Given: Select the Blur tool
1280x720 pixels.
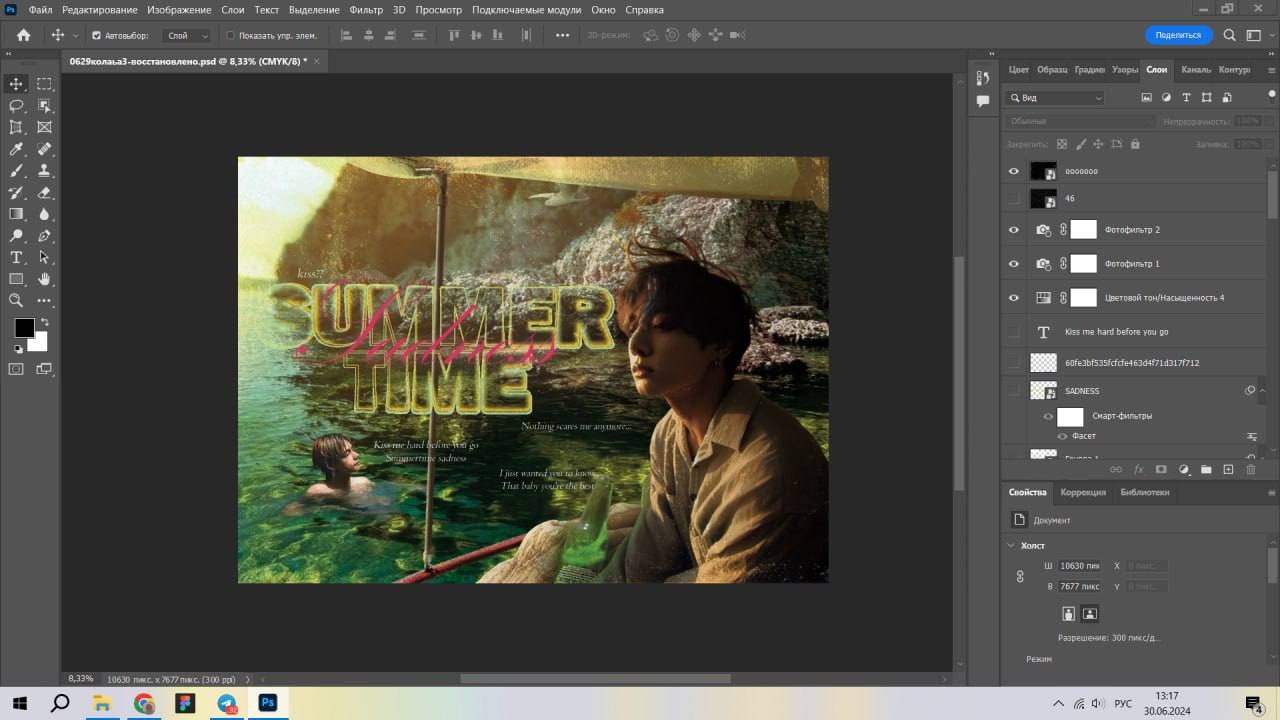Looking at the screenshot, I should pos(44,214).
